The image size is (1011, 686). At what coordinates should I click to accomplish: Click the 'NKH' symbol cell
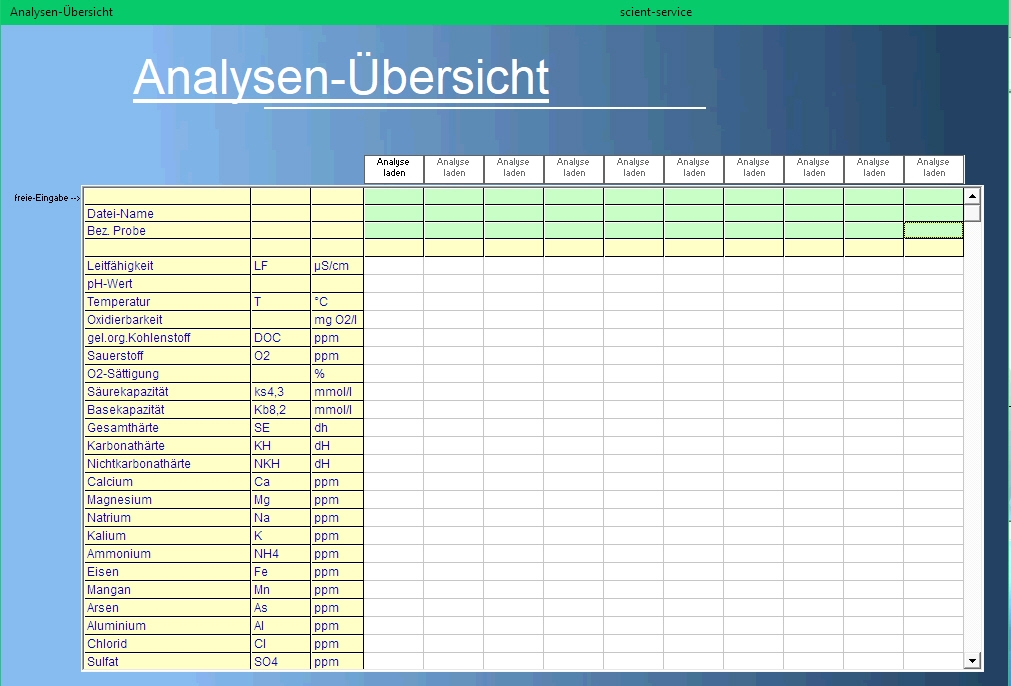coord(280,464)
